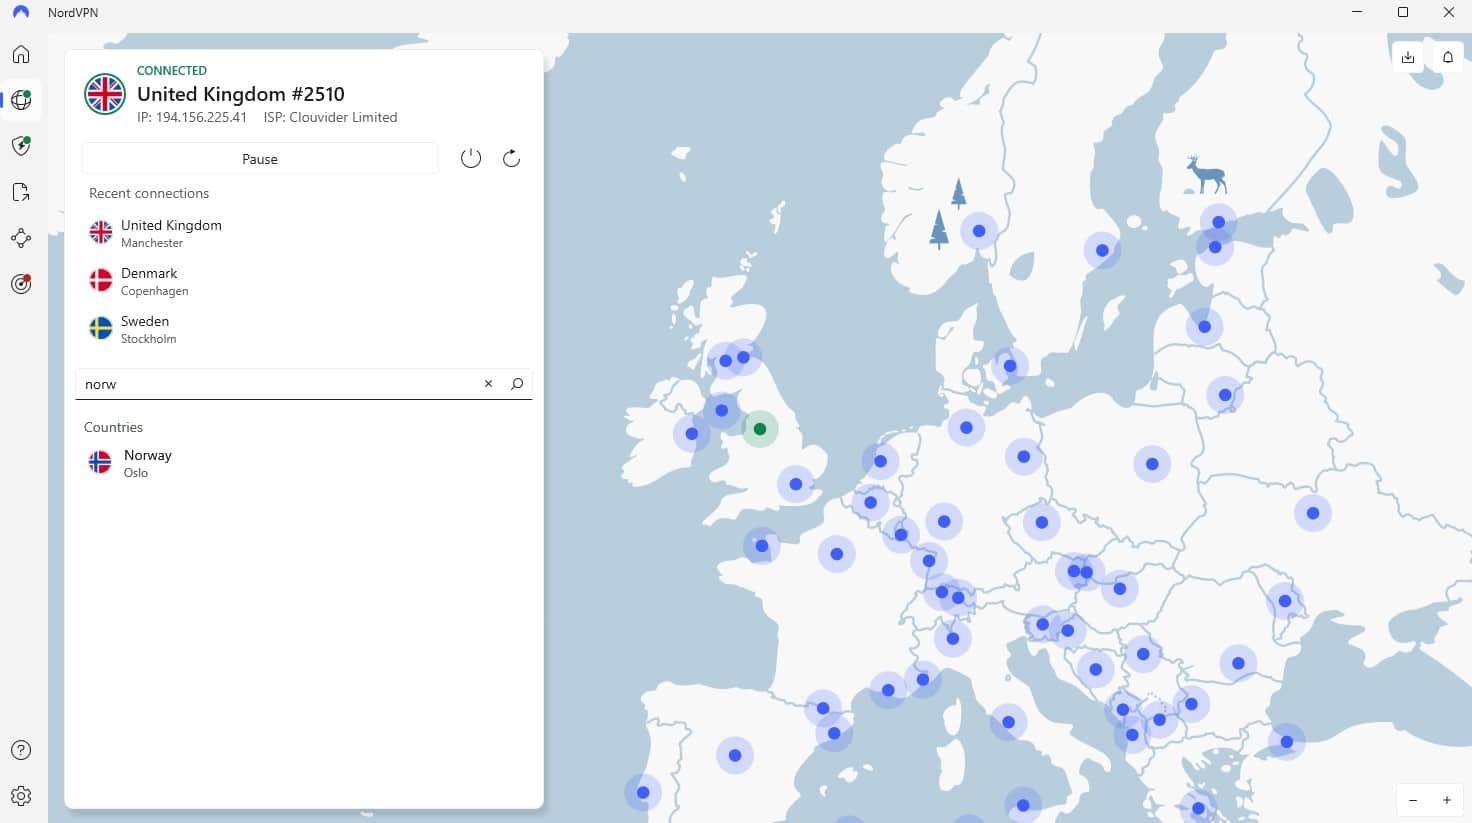Select recent connection Denmark Copenhagen
Viewport: 1472px width, 823px height.
(304, 281)
